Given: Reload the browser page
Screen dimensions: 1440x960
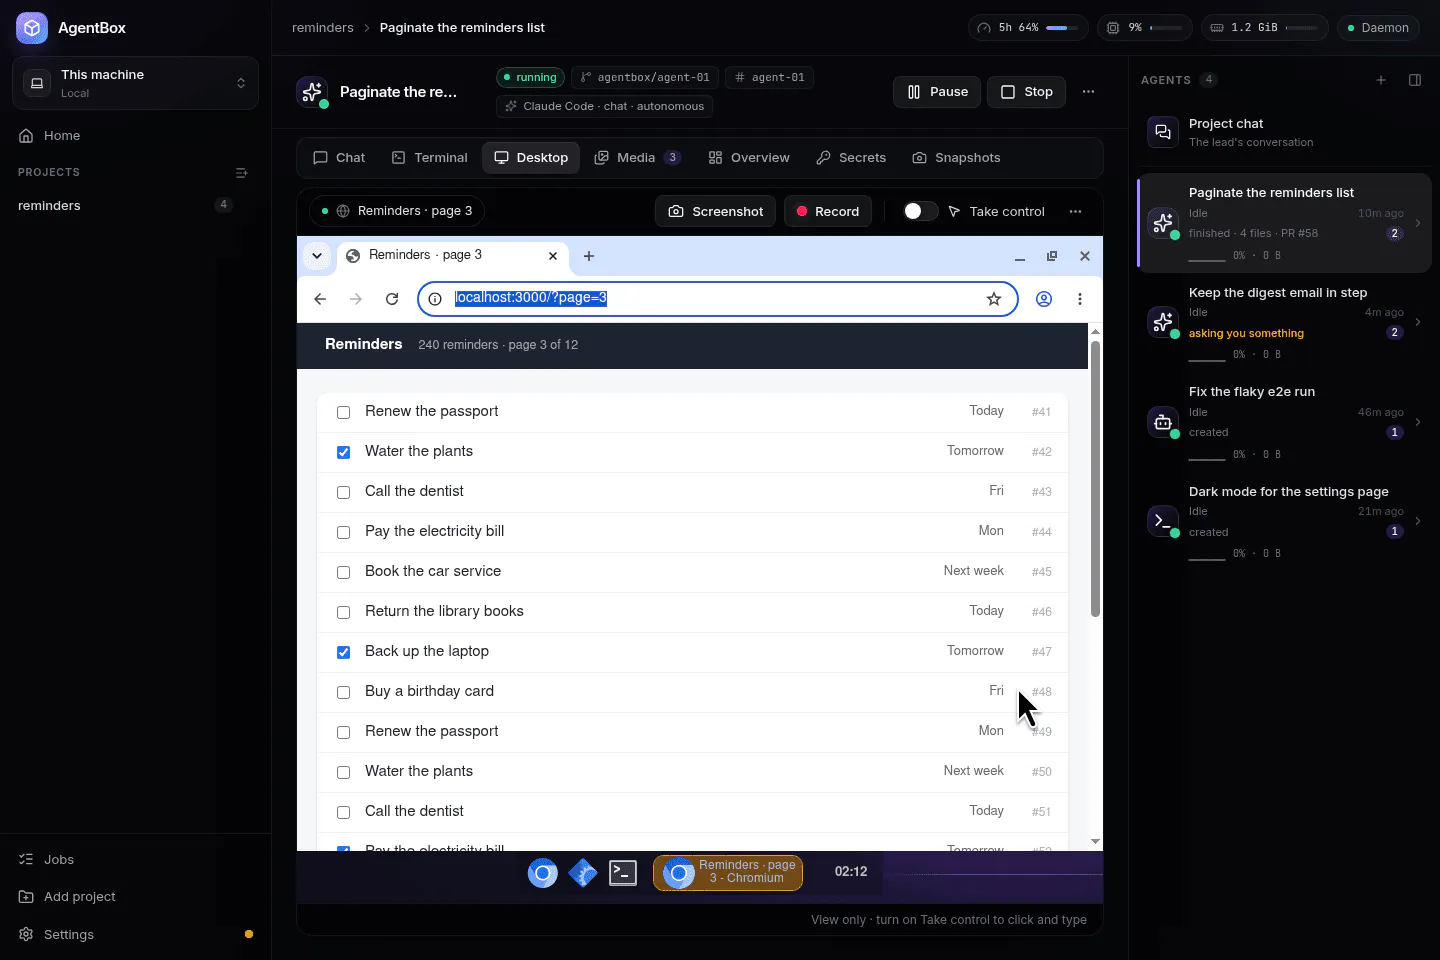Looking at the screenshot, I should click(392, 299).
